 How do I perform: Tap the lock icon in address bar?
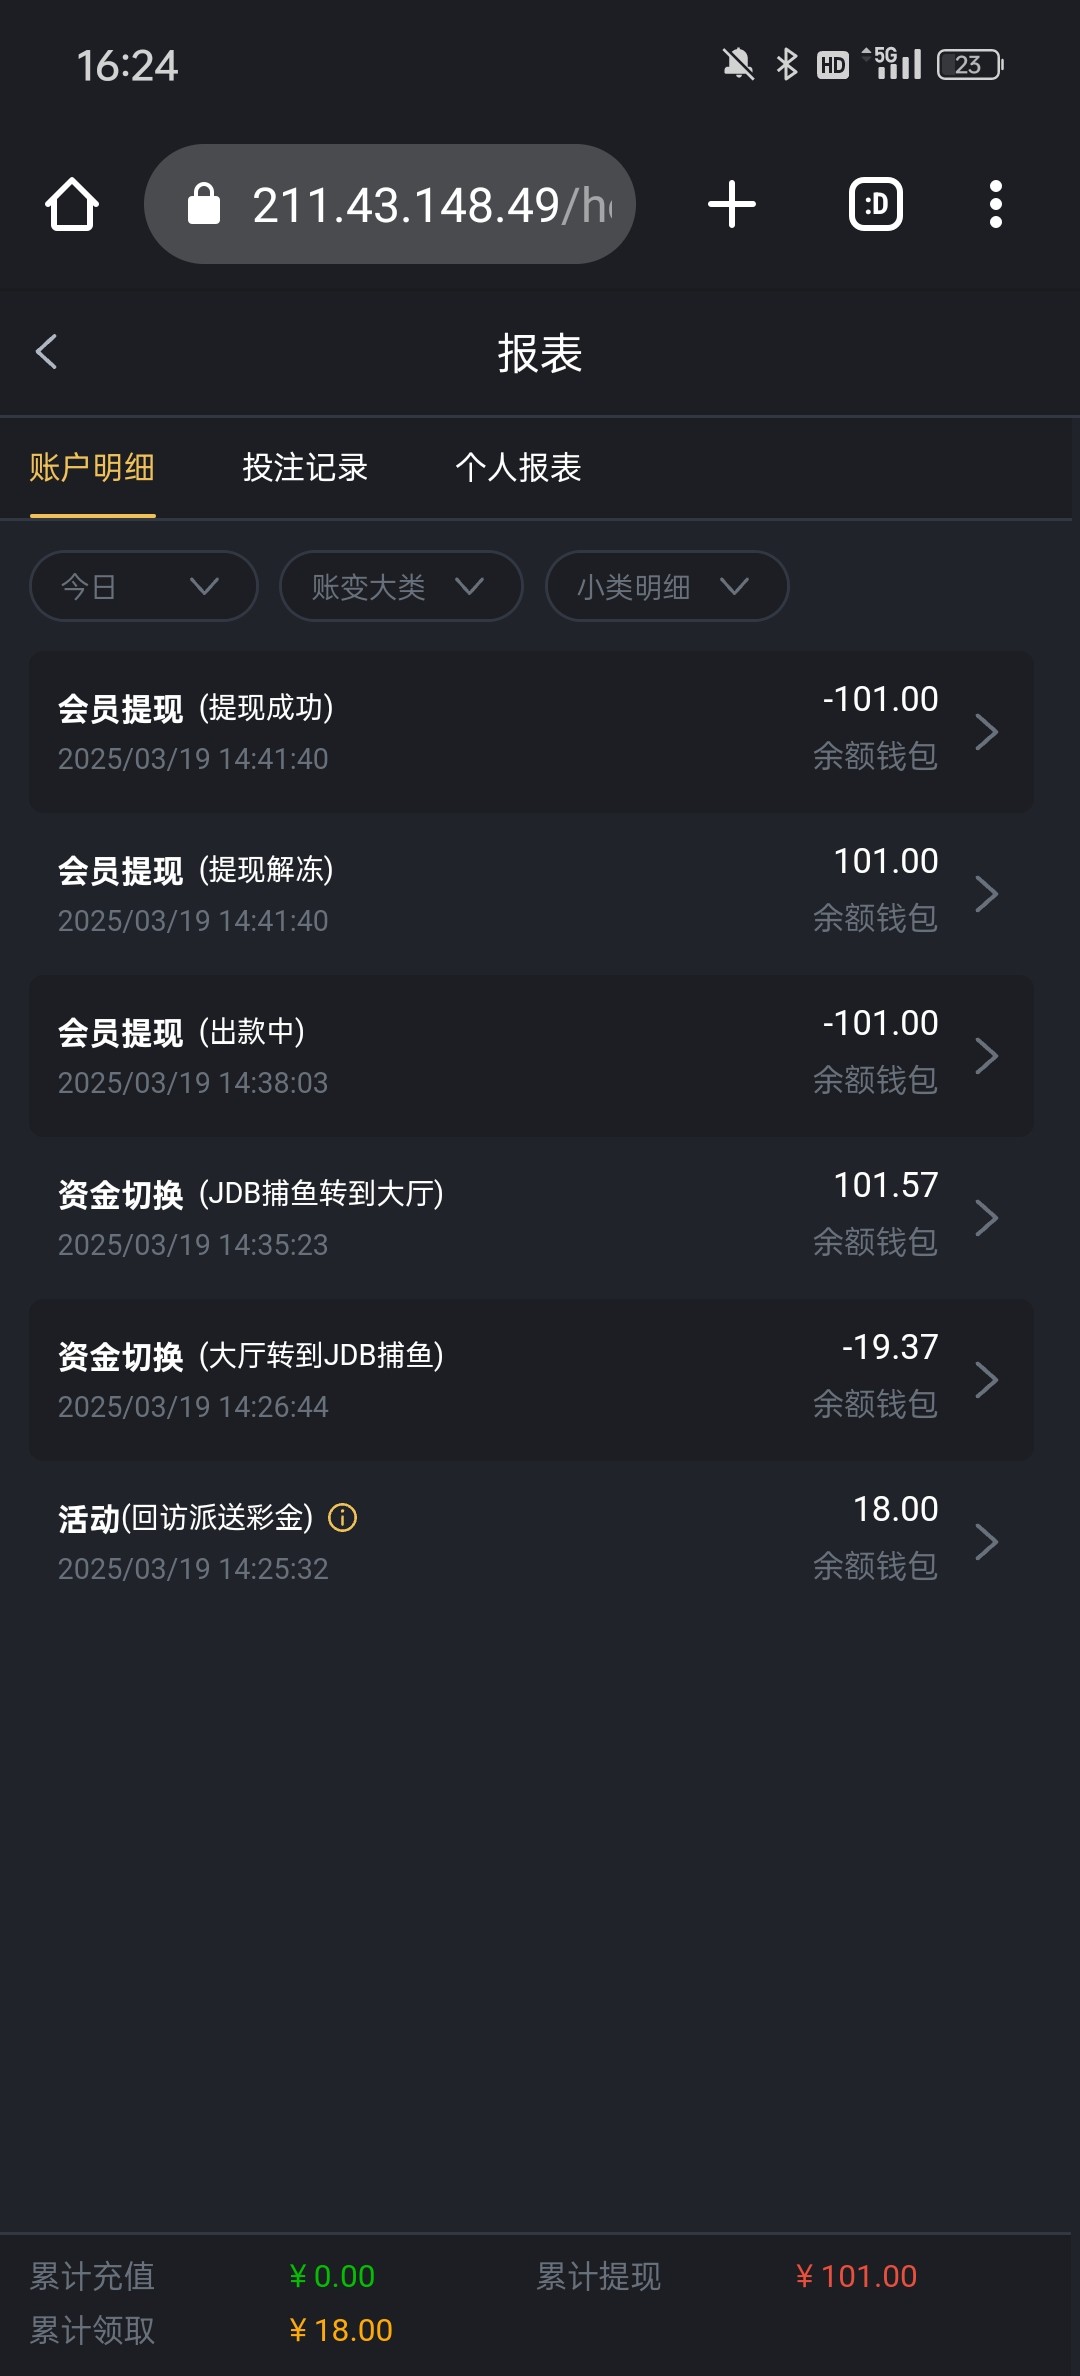click(x=204, y=205)
